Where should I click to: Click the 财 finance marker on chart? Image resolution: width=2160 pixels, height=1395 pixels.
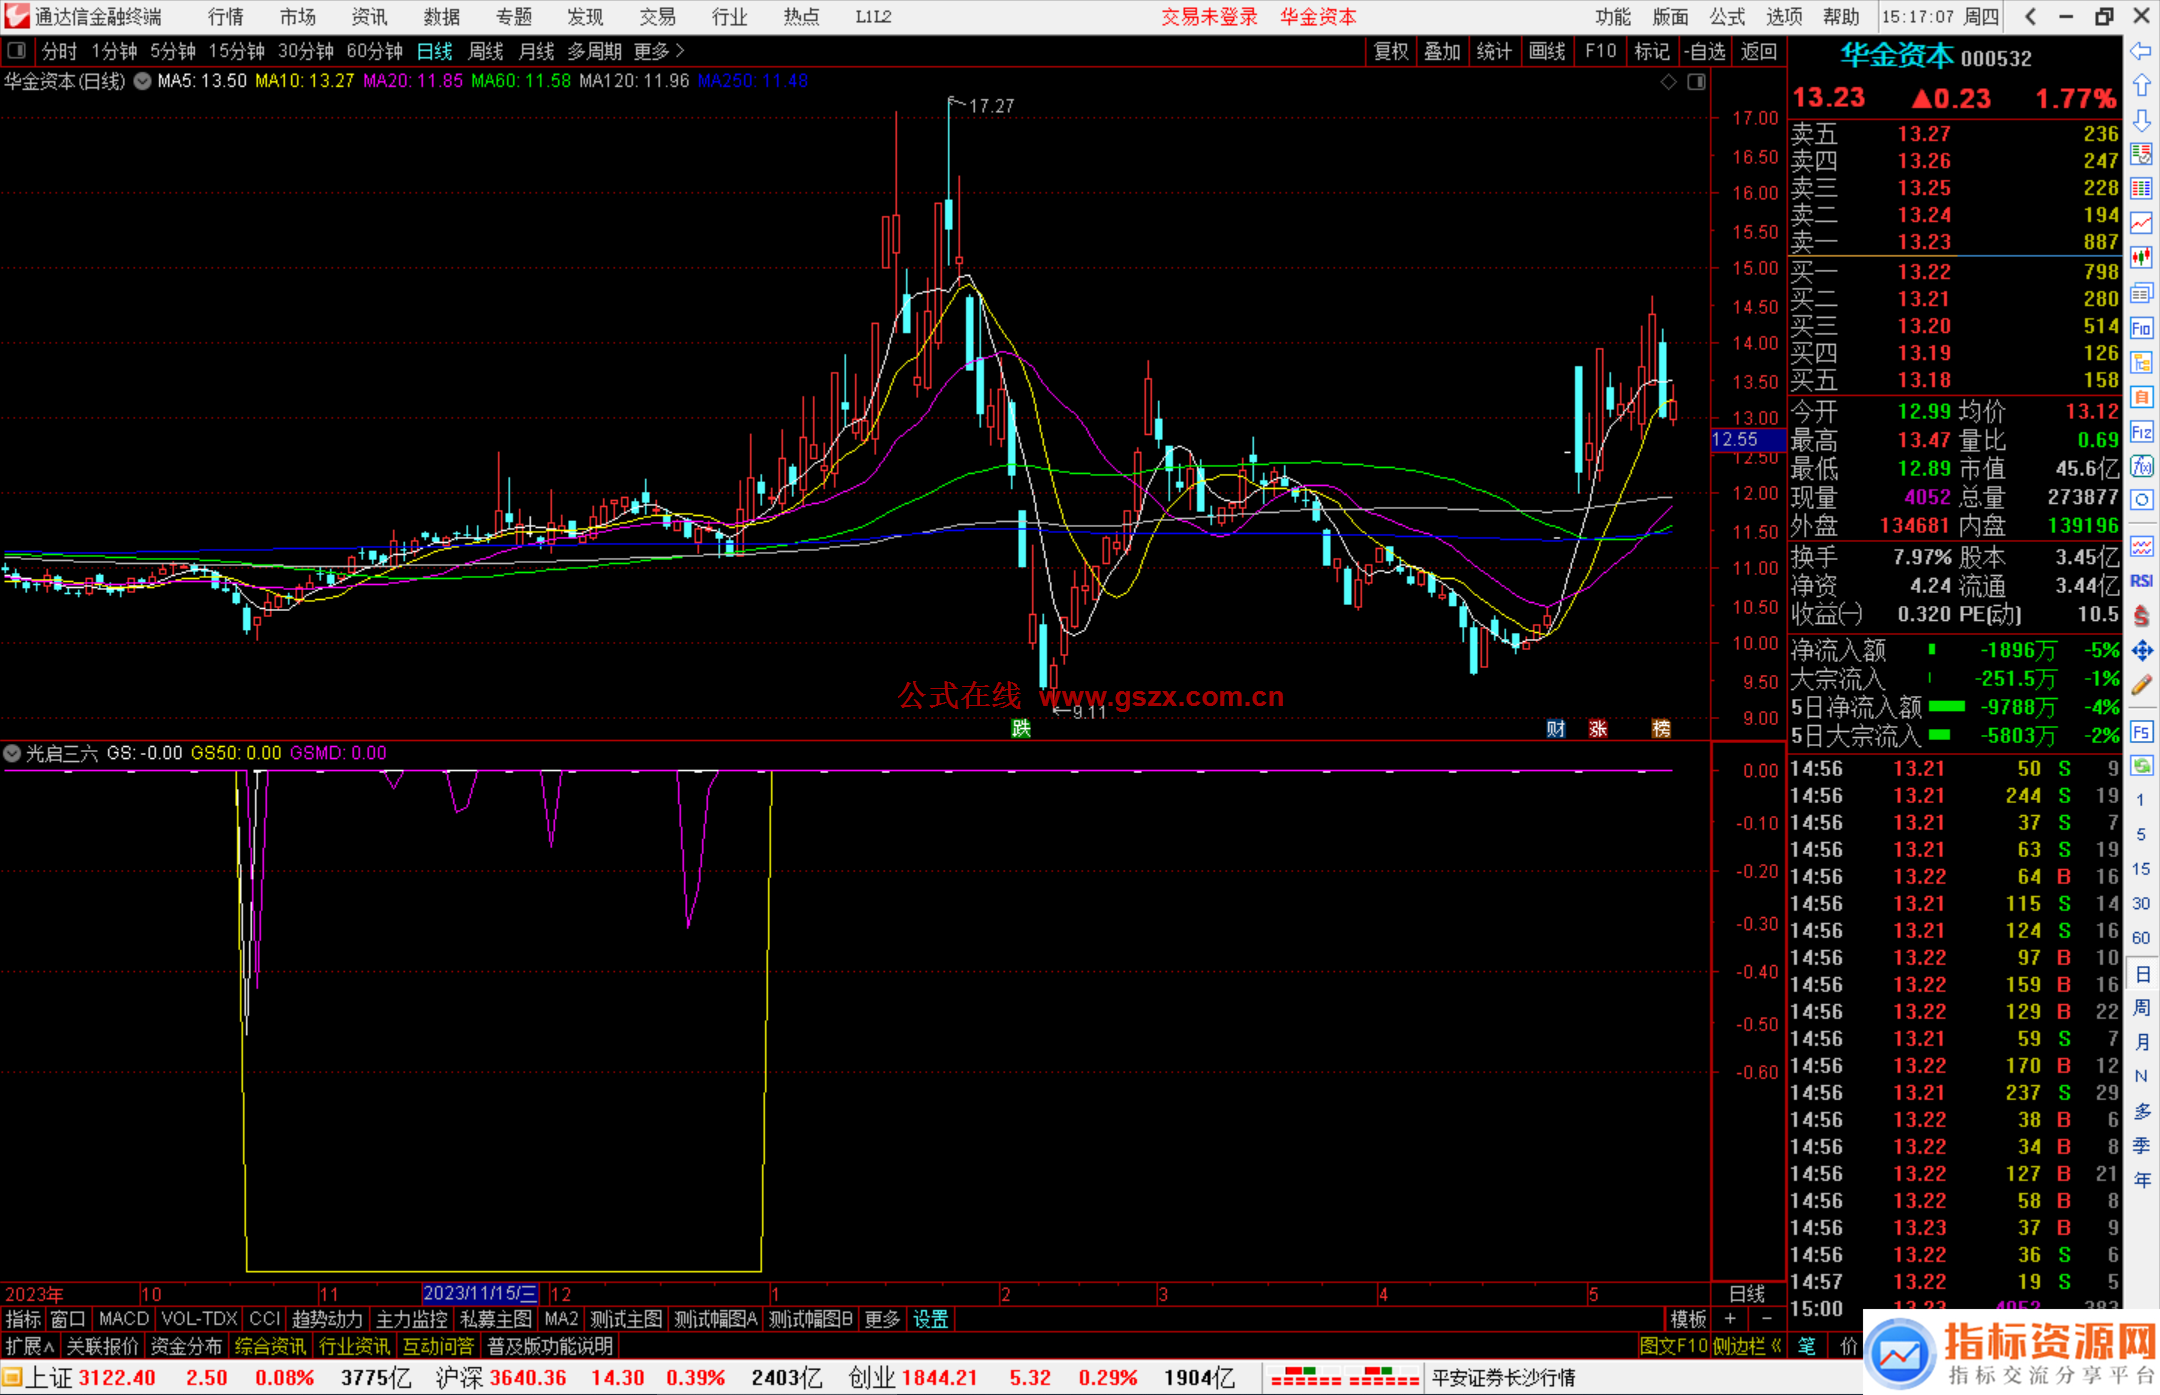click(1556, 728)
